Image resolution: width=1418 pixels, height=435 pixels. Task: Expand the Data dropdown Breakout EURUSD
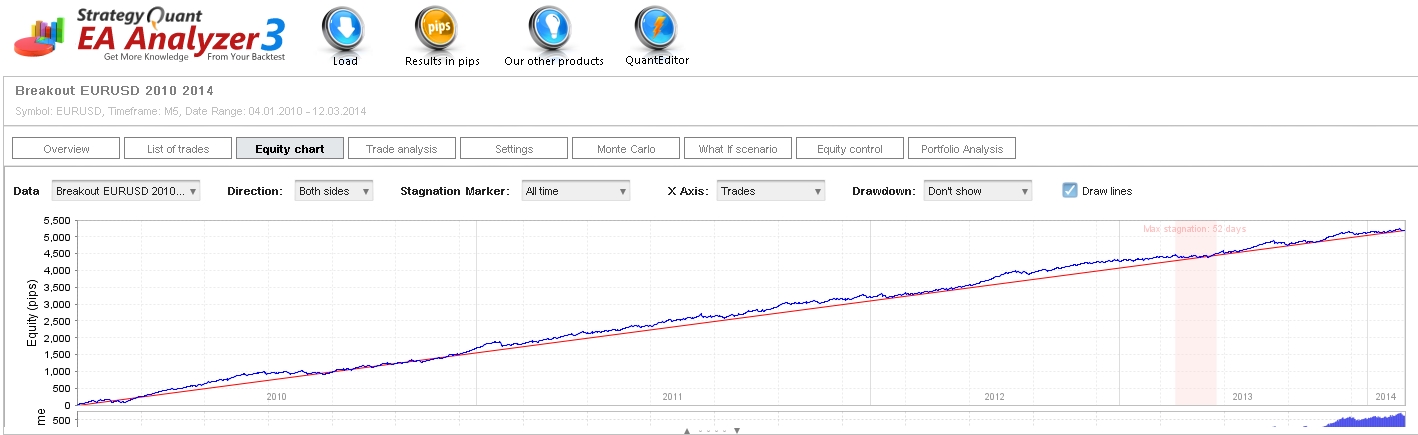[126, 191]
